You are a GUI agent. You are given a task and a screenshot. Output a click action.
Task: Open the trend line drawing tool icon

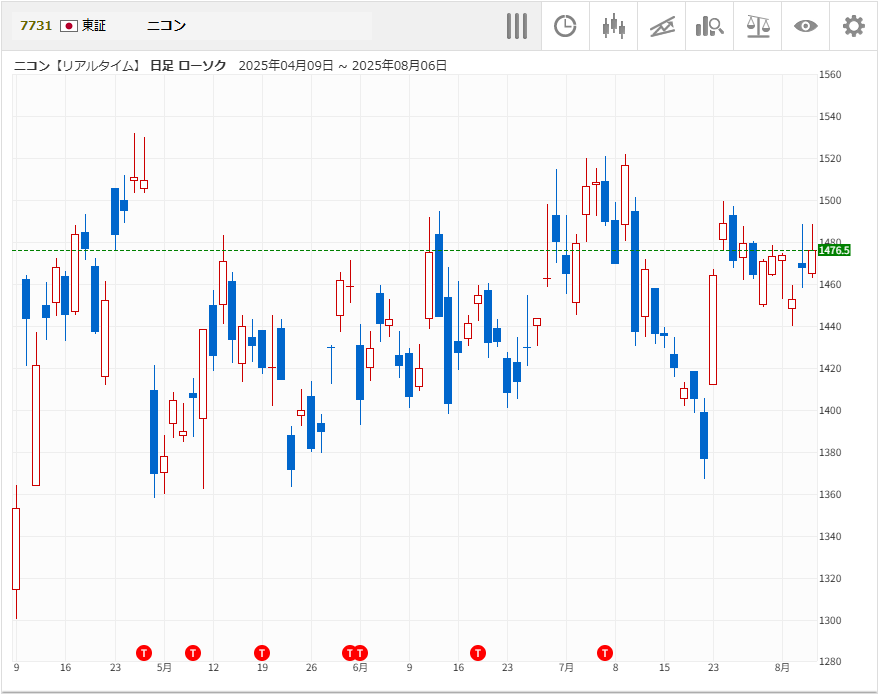pos(662,26)
